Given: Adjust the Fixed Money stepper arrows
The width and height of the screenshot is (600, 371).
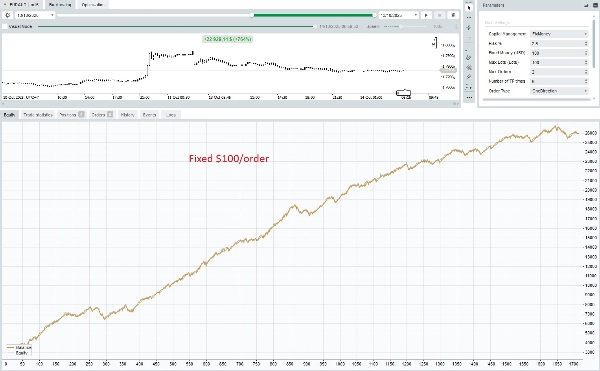Looking at the screenshot, I should 586,53.
